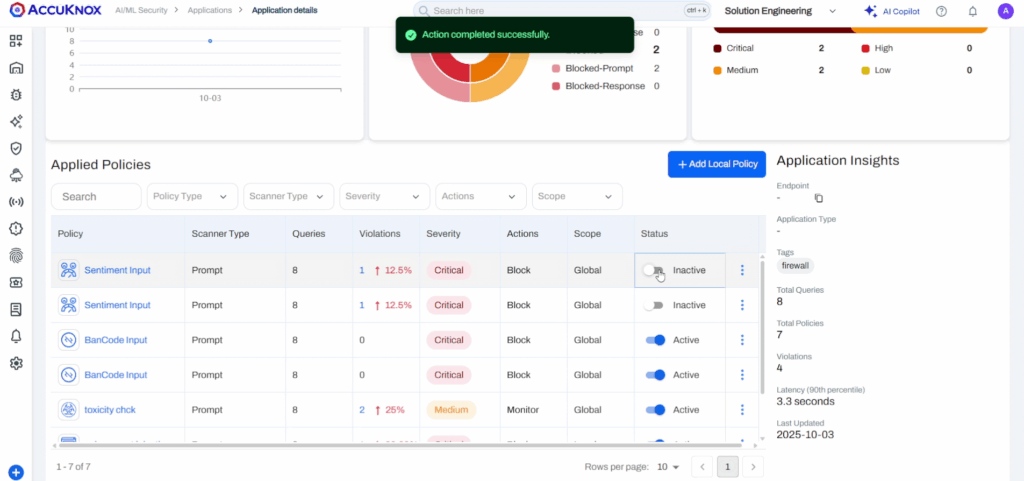The width and height of the screenshot is (1024, 481).
Task: Expand the Severity filter dropdown
Action: [385, 196]
